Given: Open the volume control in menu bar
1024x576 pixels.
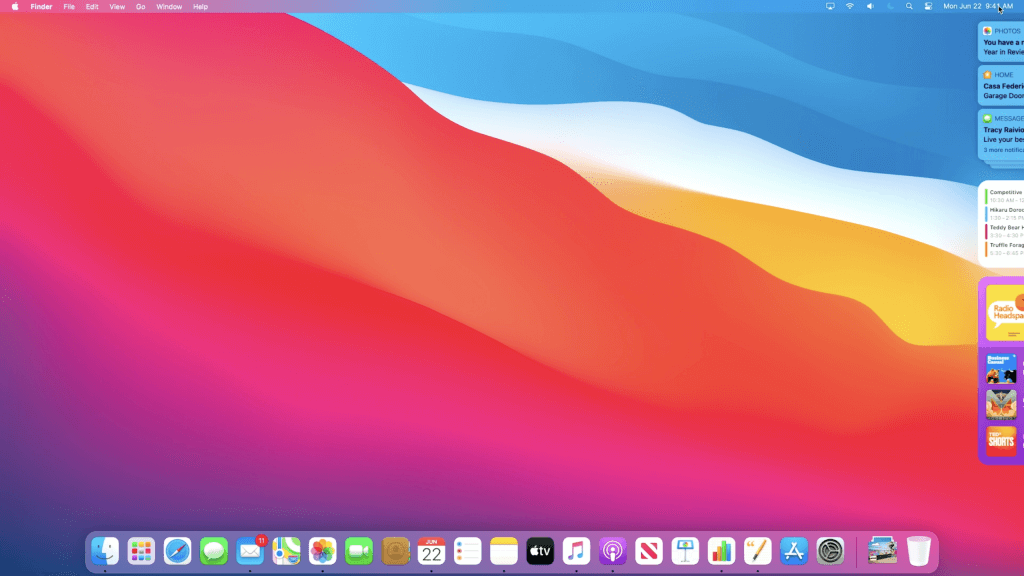Looking at the screenshot, I should click(x=870, y=7).
